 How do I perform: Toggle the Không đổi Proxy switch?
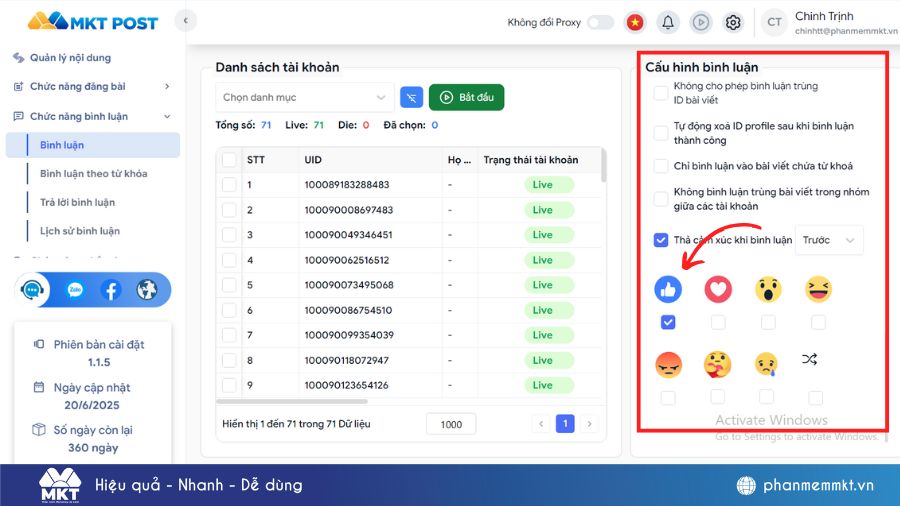click(x=601, y=22)
